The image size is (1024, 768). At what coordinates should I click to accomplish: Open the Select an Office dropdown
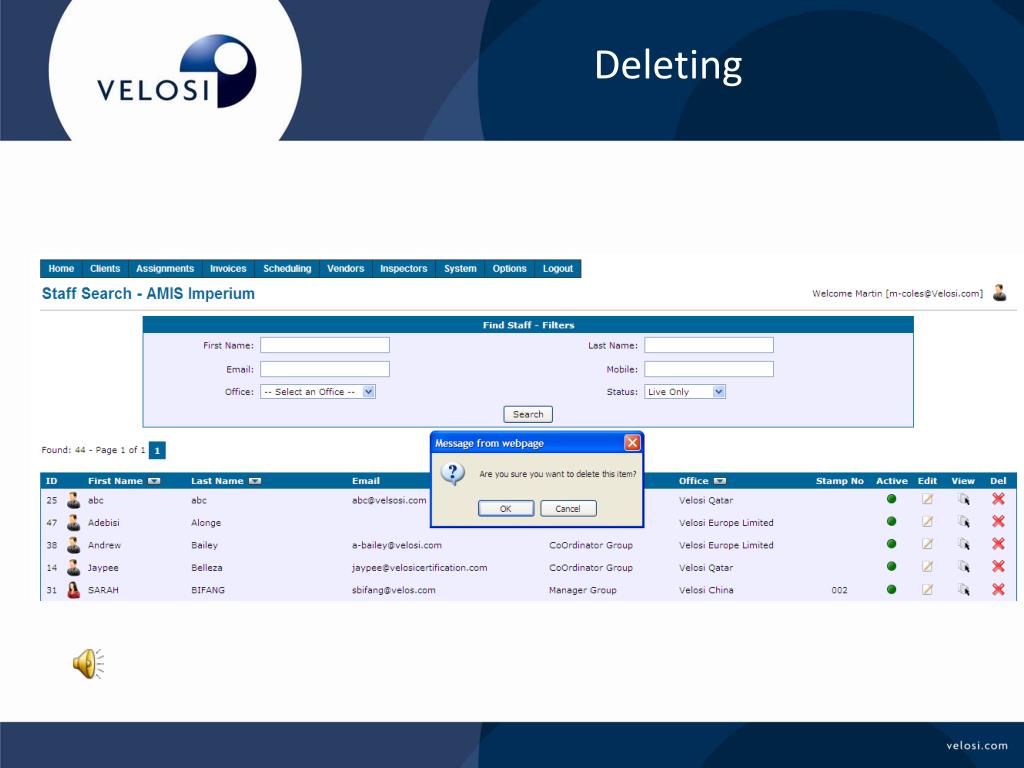tap(318, 392)
